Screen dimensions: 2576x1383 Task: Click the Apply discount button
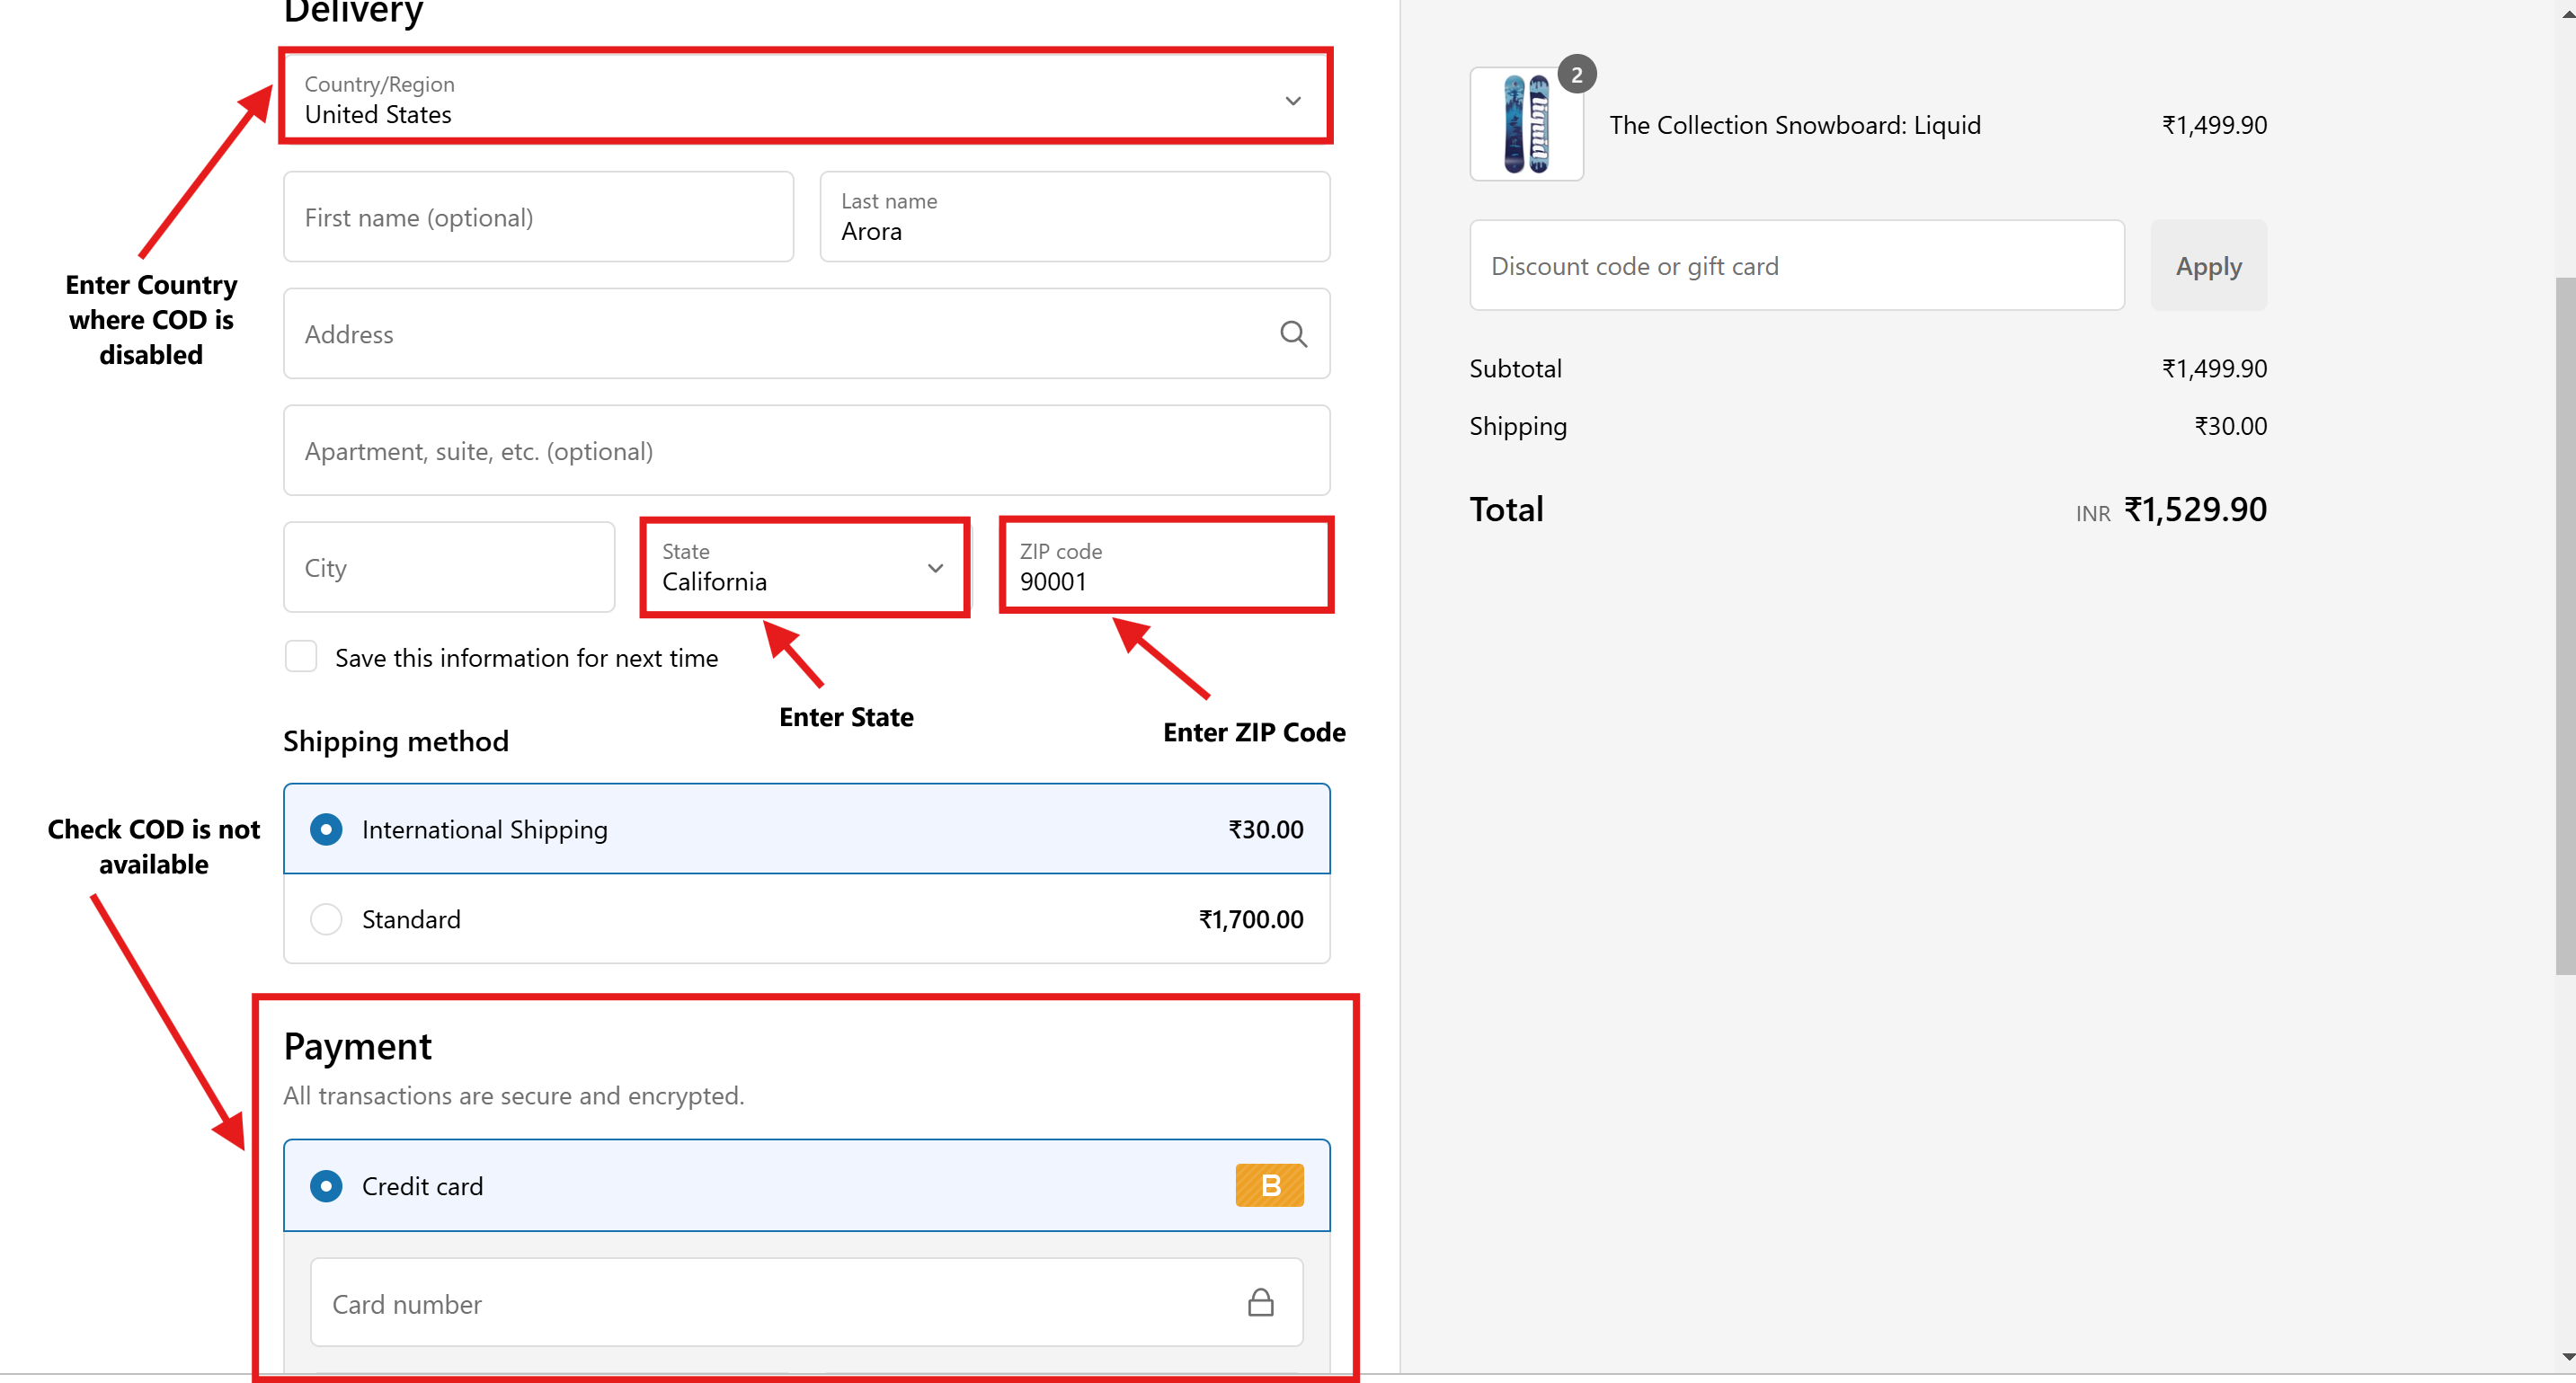click(x=2208, y=266)
